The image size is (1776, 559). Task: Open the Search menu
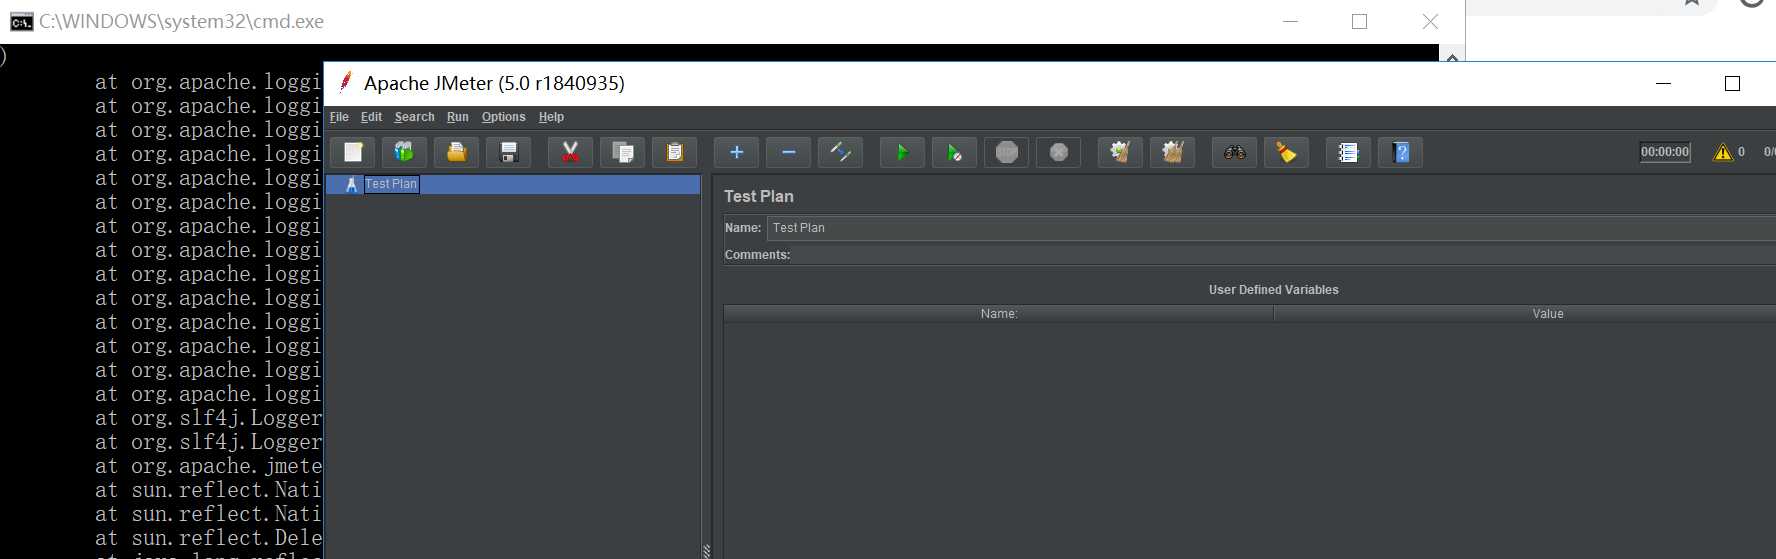click(414, 117)
